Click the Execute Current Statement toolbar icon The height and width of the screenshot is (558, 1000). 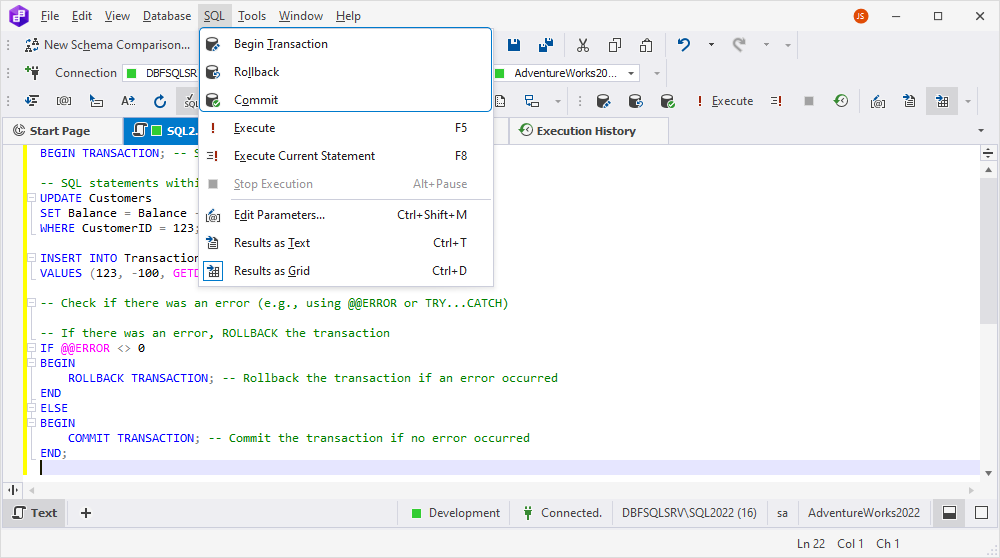point(776,101)
